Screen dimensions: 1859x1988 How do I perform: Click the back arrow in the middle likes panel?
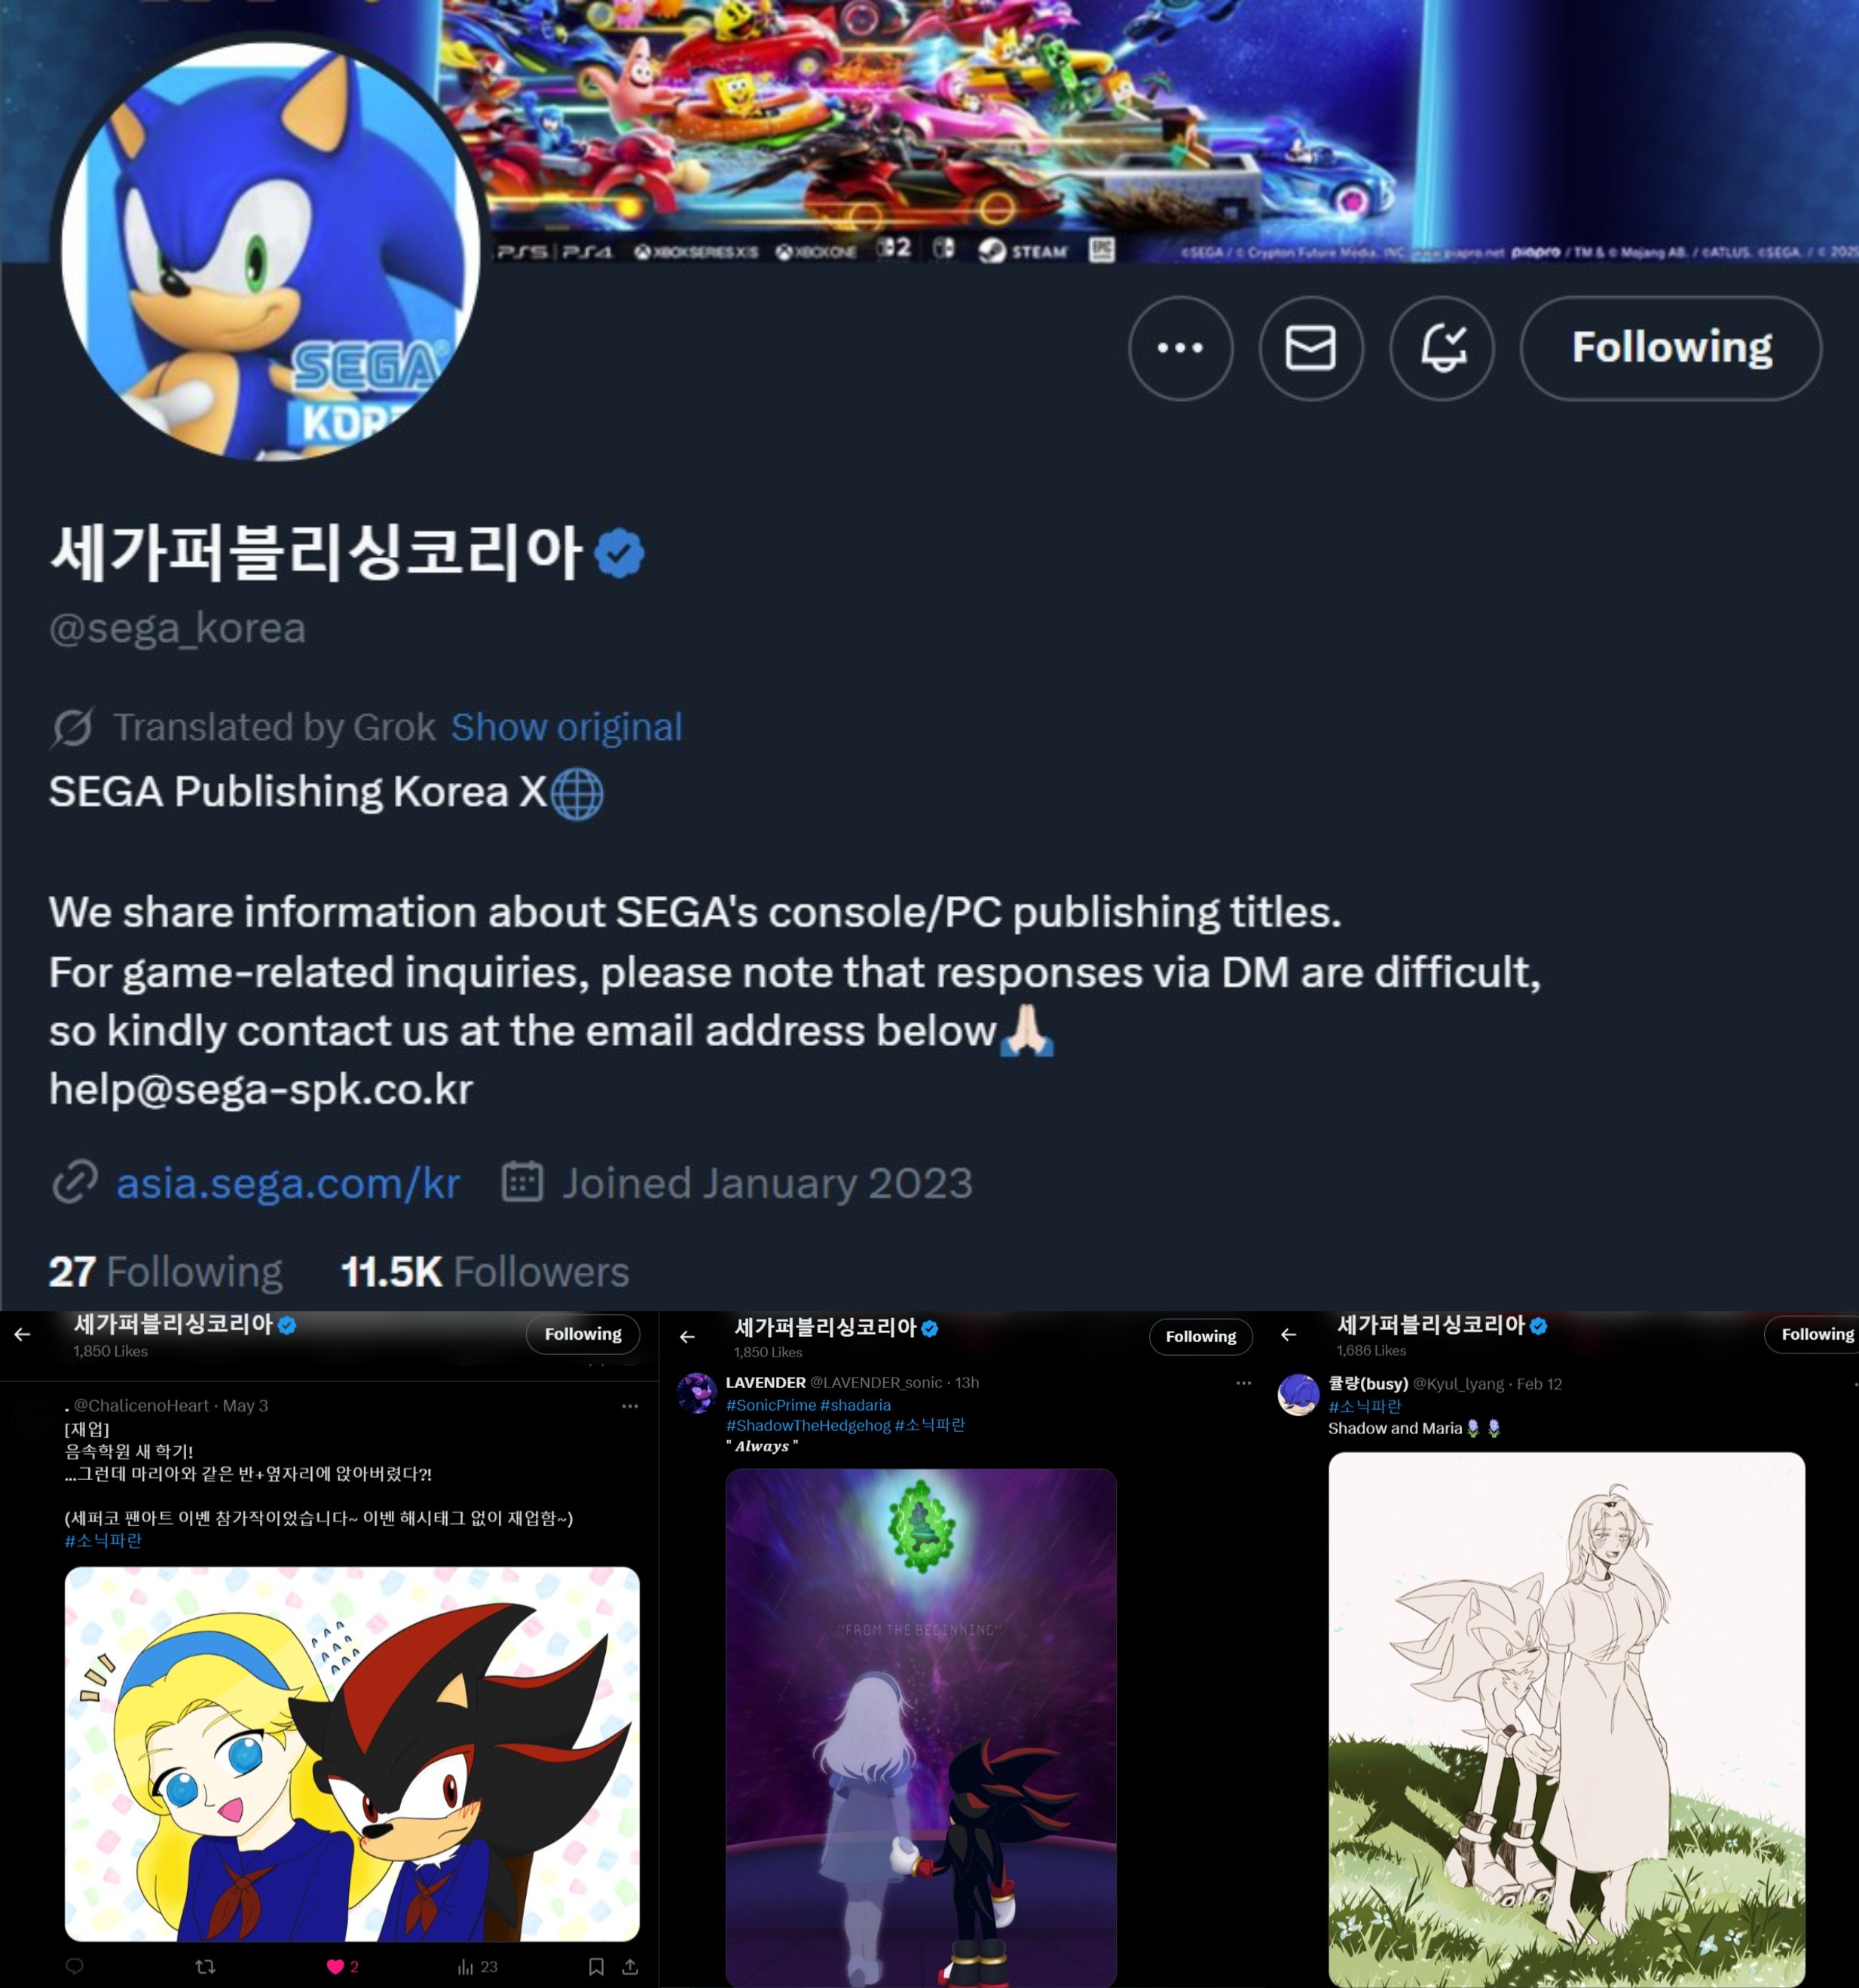tap(687, 1337)
